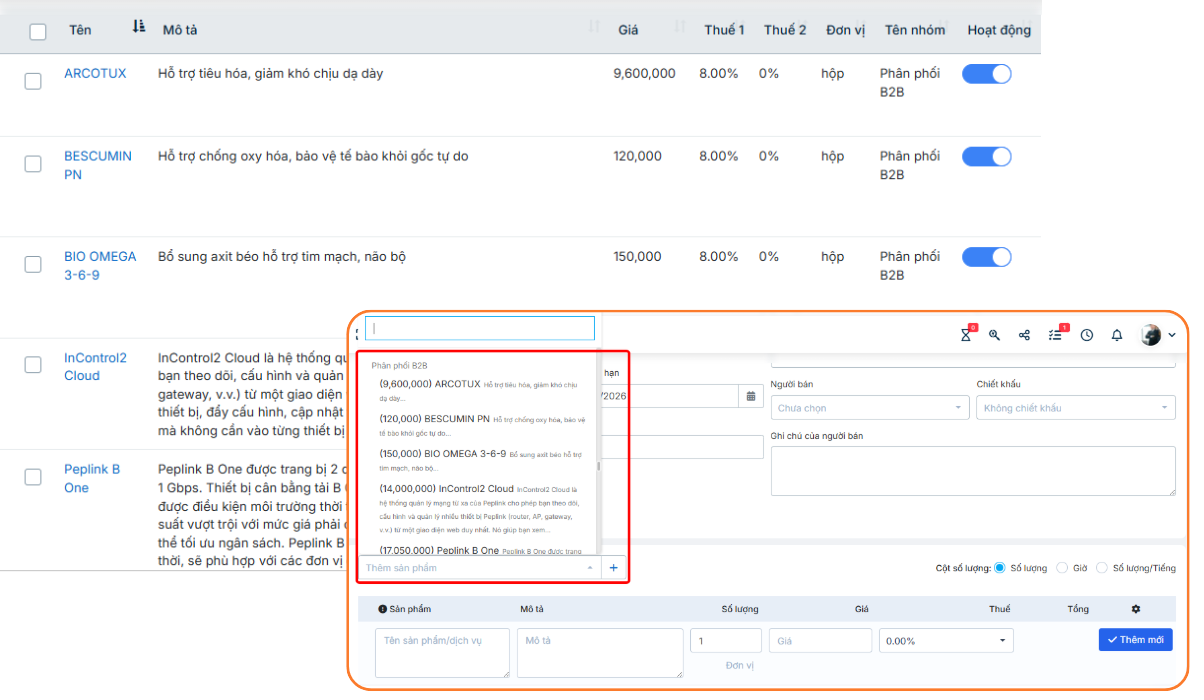Click the sort arrows beside Mô tả column
This screenshot has height=700, width=1204.
[595, 27]
